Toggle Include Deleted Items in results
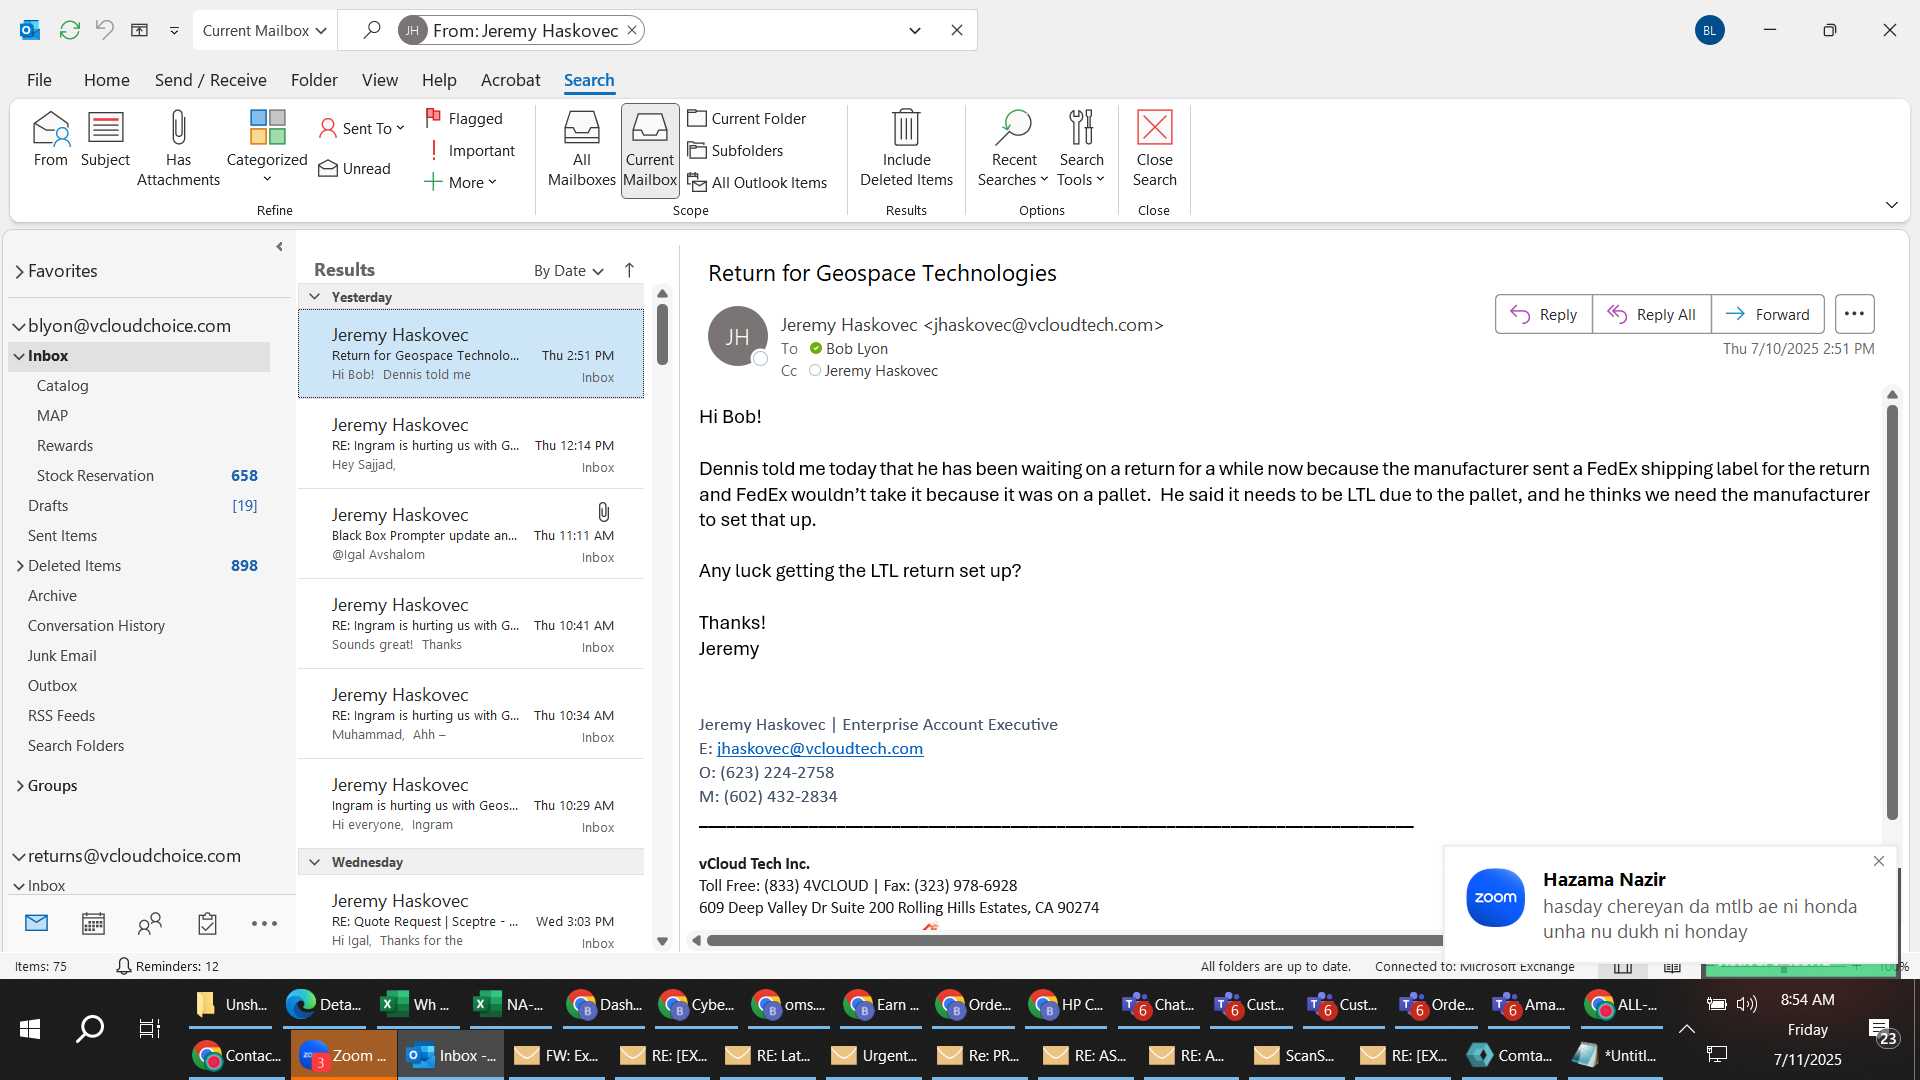 (x=906, y=148)
